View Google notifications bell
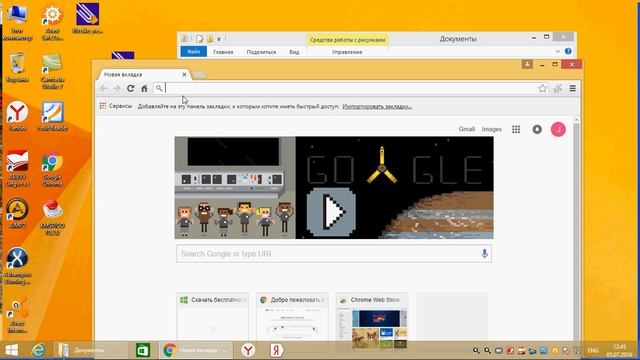This screenshot has width=640, height=360. coord(537,129)
